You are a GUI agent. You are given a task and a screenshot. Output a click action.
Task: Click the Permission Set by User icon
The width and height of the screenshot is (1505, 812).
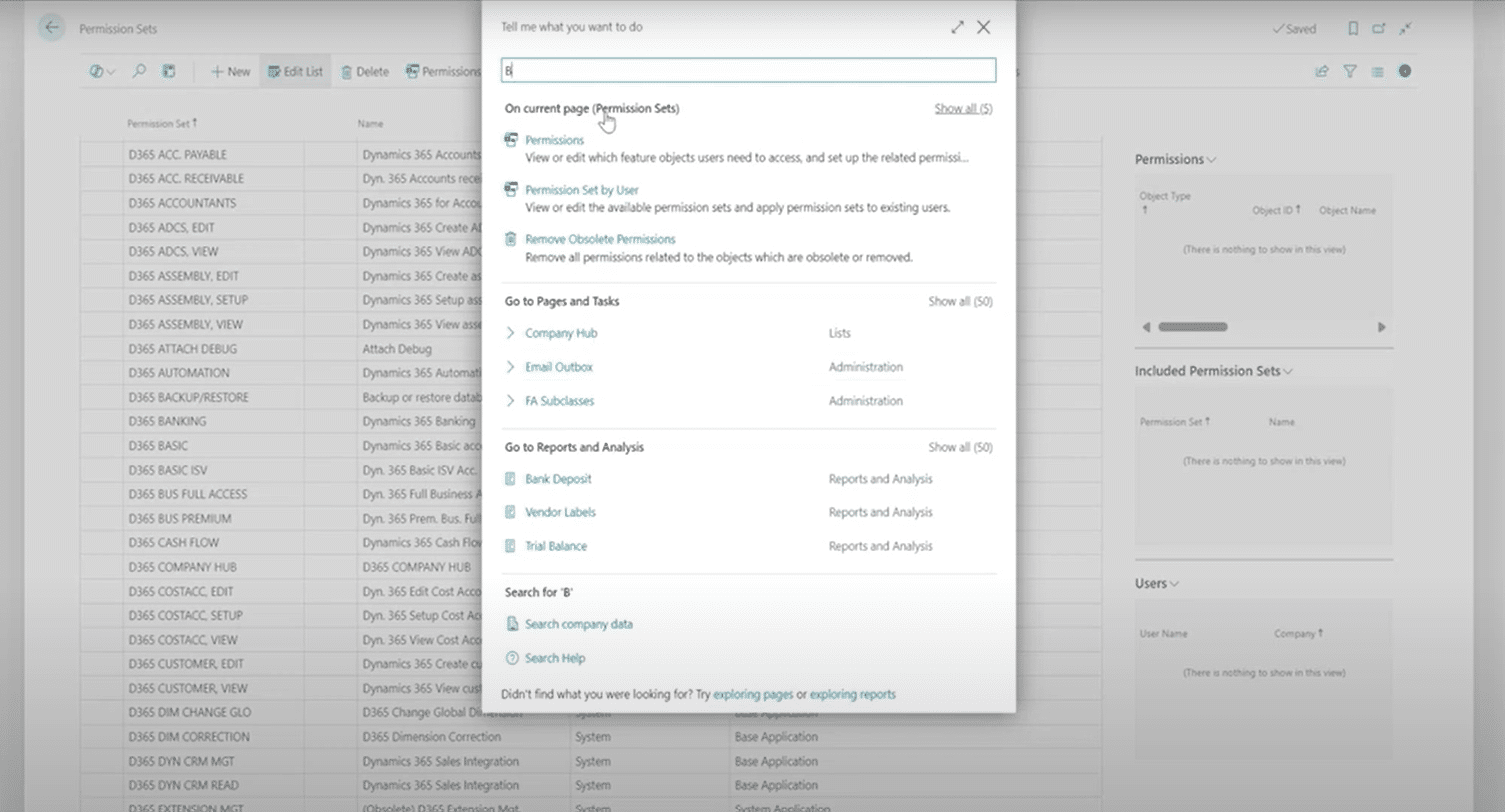[x=511, y=190]
